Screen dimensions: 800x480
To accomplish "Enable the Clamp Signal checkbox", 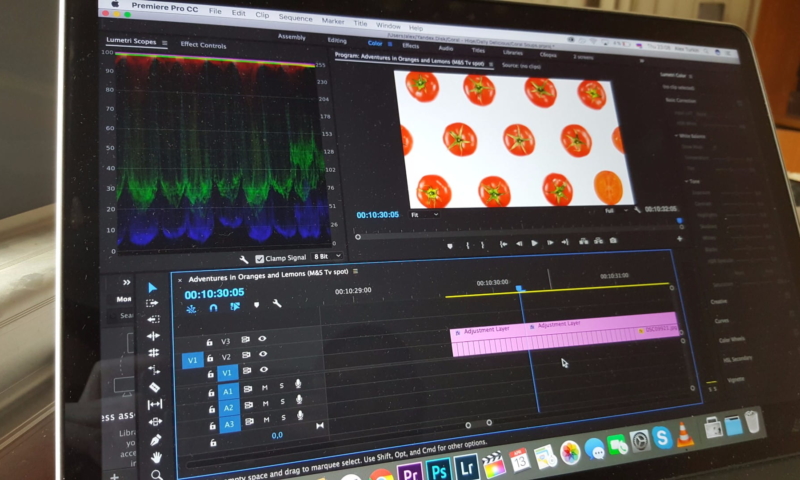I will point(259,258).
